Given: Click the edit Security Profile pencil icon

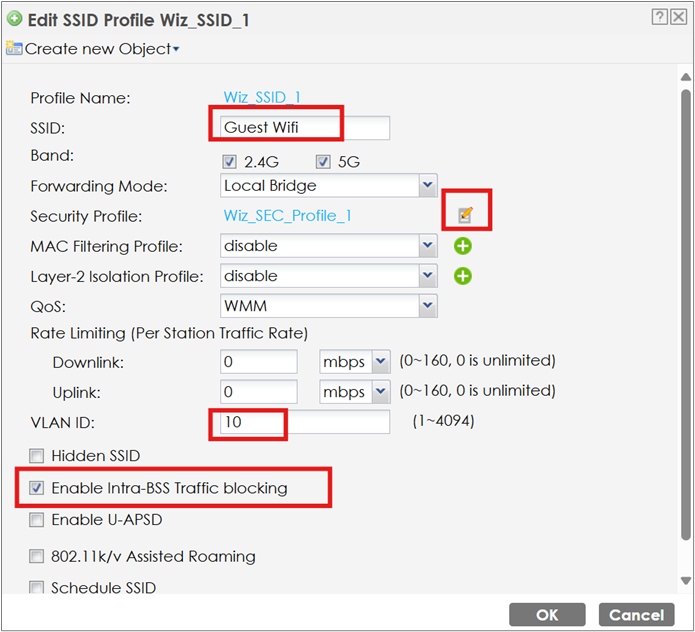Looking at the screenshot, I should (465, 215).
